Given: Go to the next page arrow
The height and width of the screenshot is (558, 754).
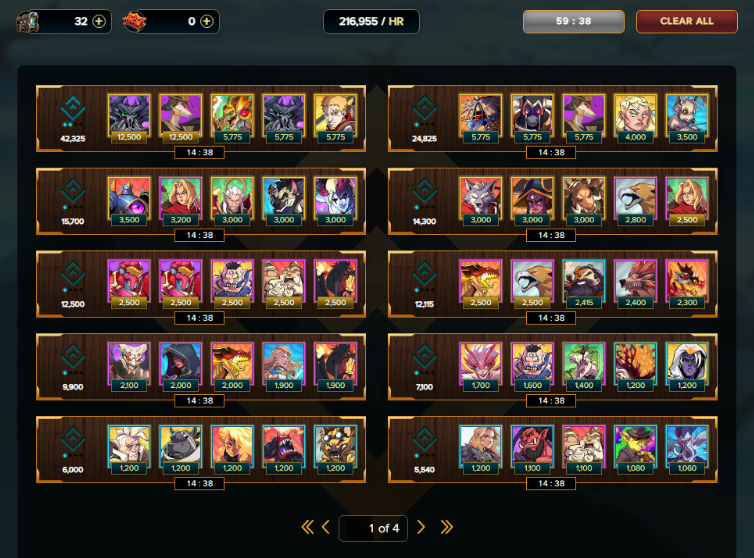Looking at the screenshot, I should coord(421,528).
